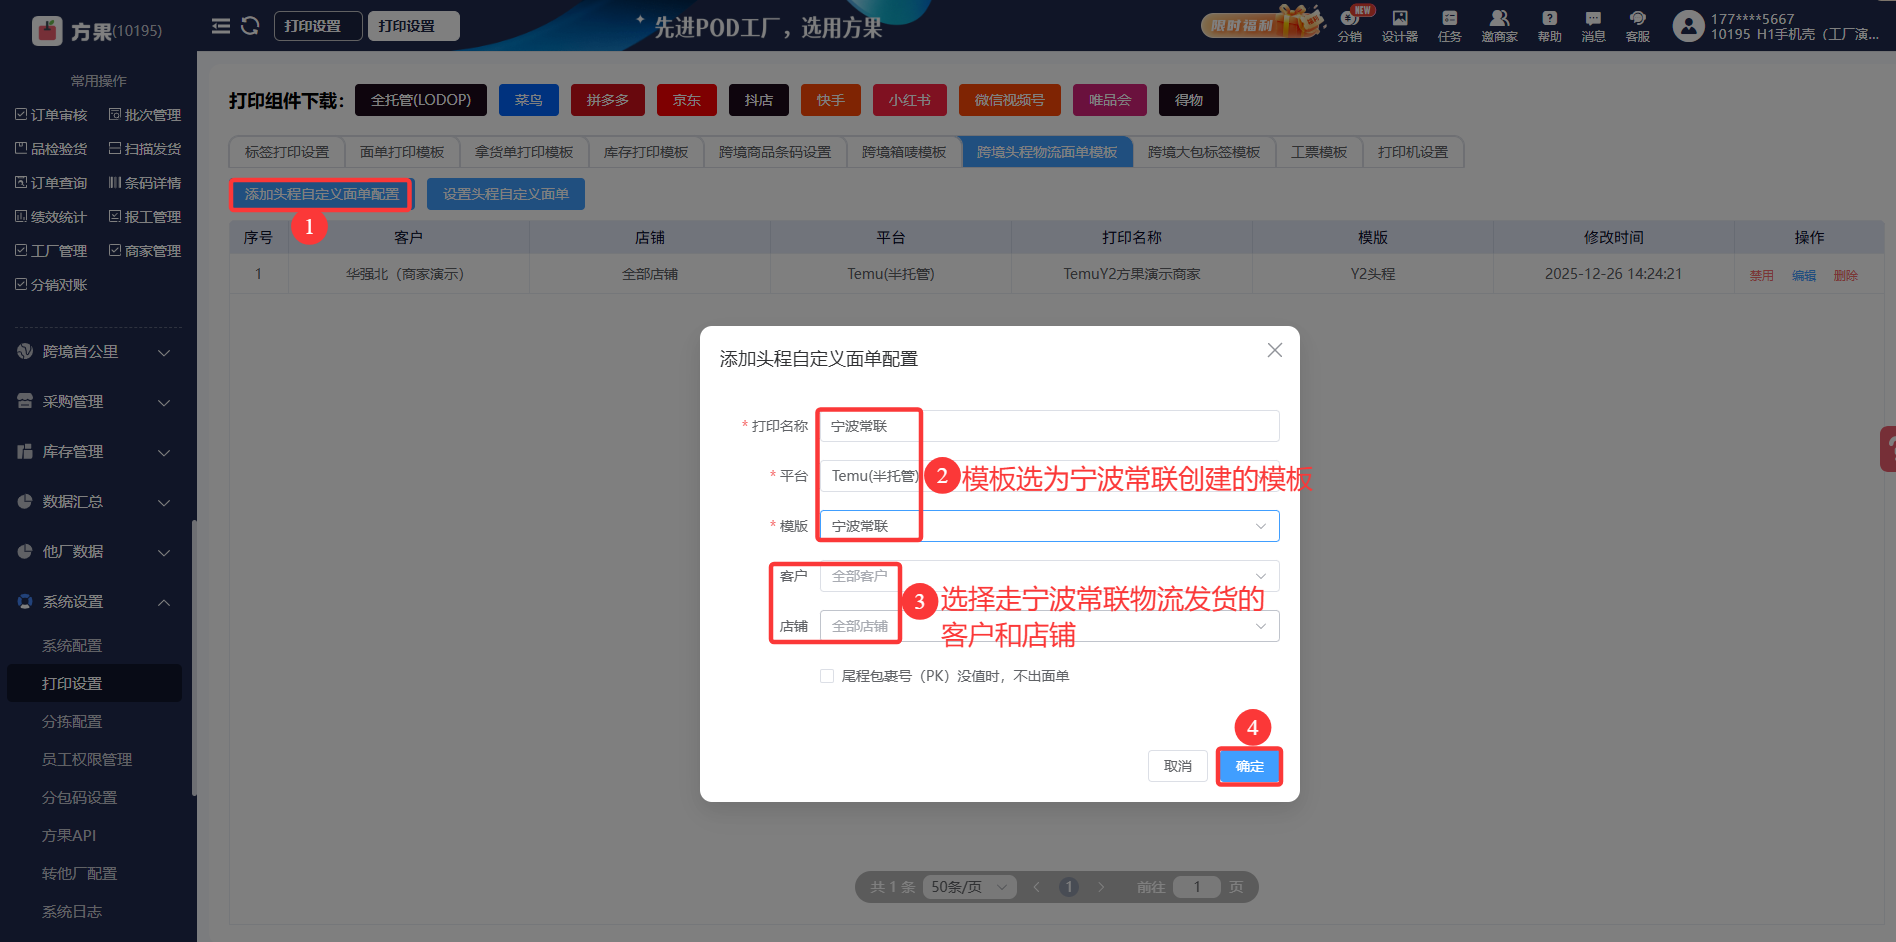This screenshot has height=942, width=1896.
Task: Click 删除 link in table row
Action: tap(1846, 276)
